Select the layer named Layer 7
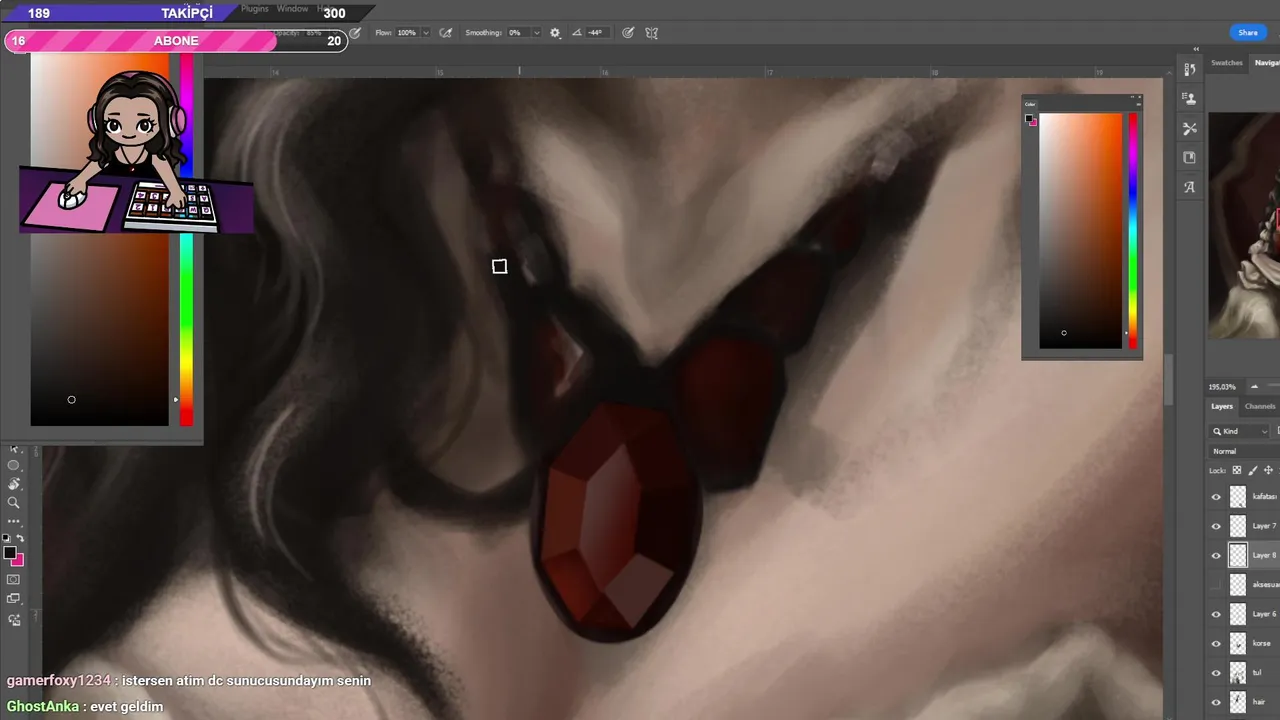 tap(1264, 526)
